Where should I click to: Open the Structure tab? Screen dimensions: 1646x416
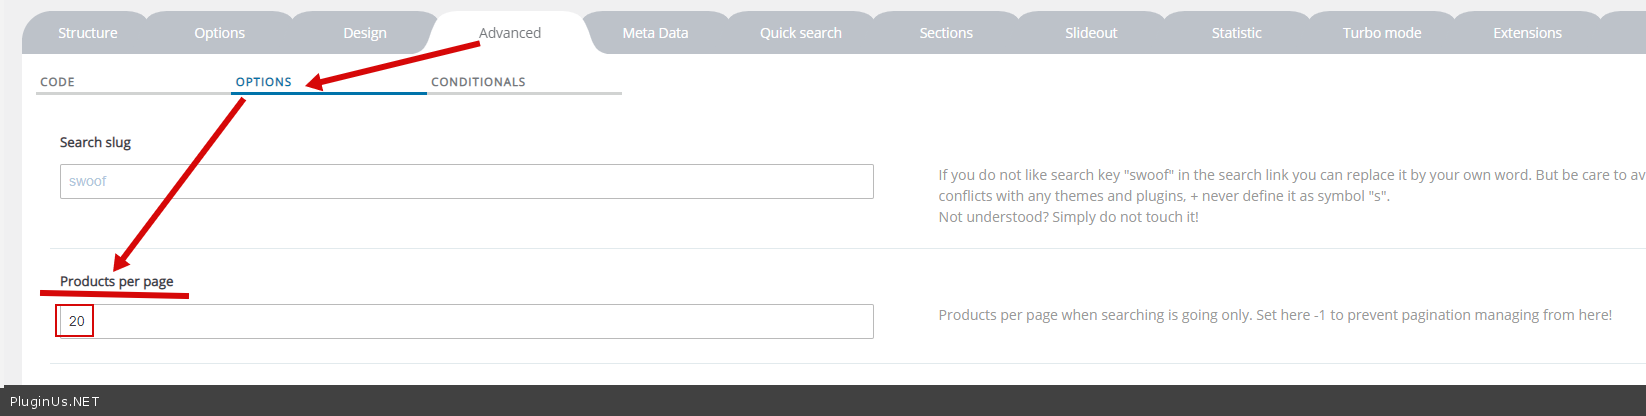tap(87, 33)
